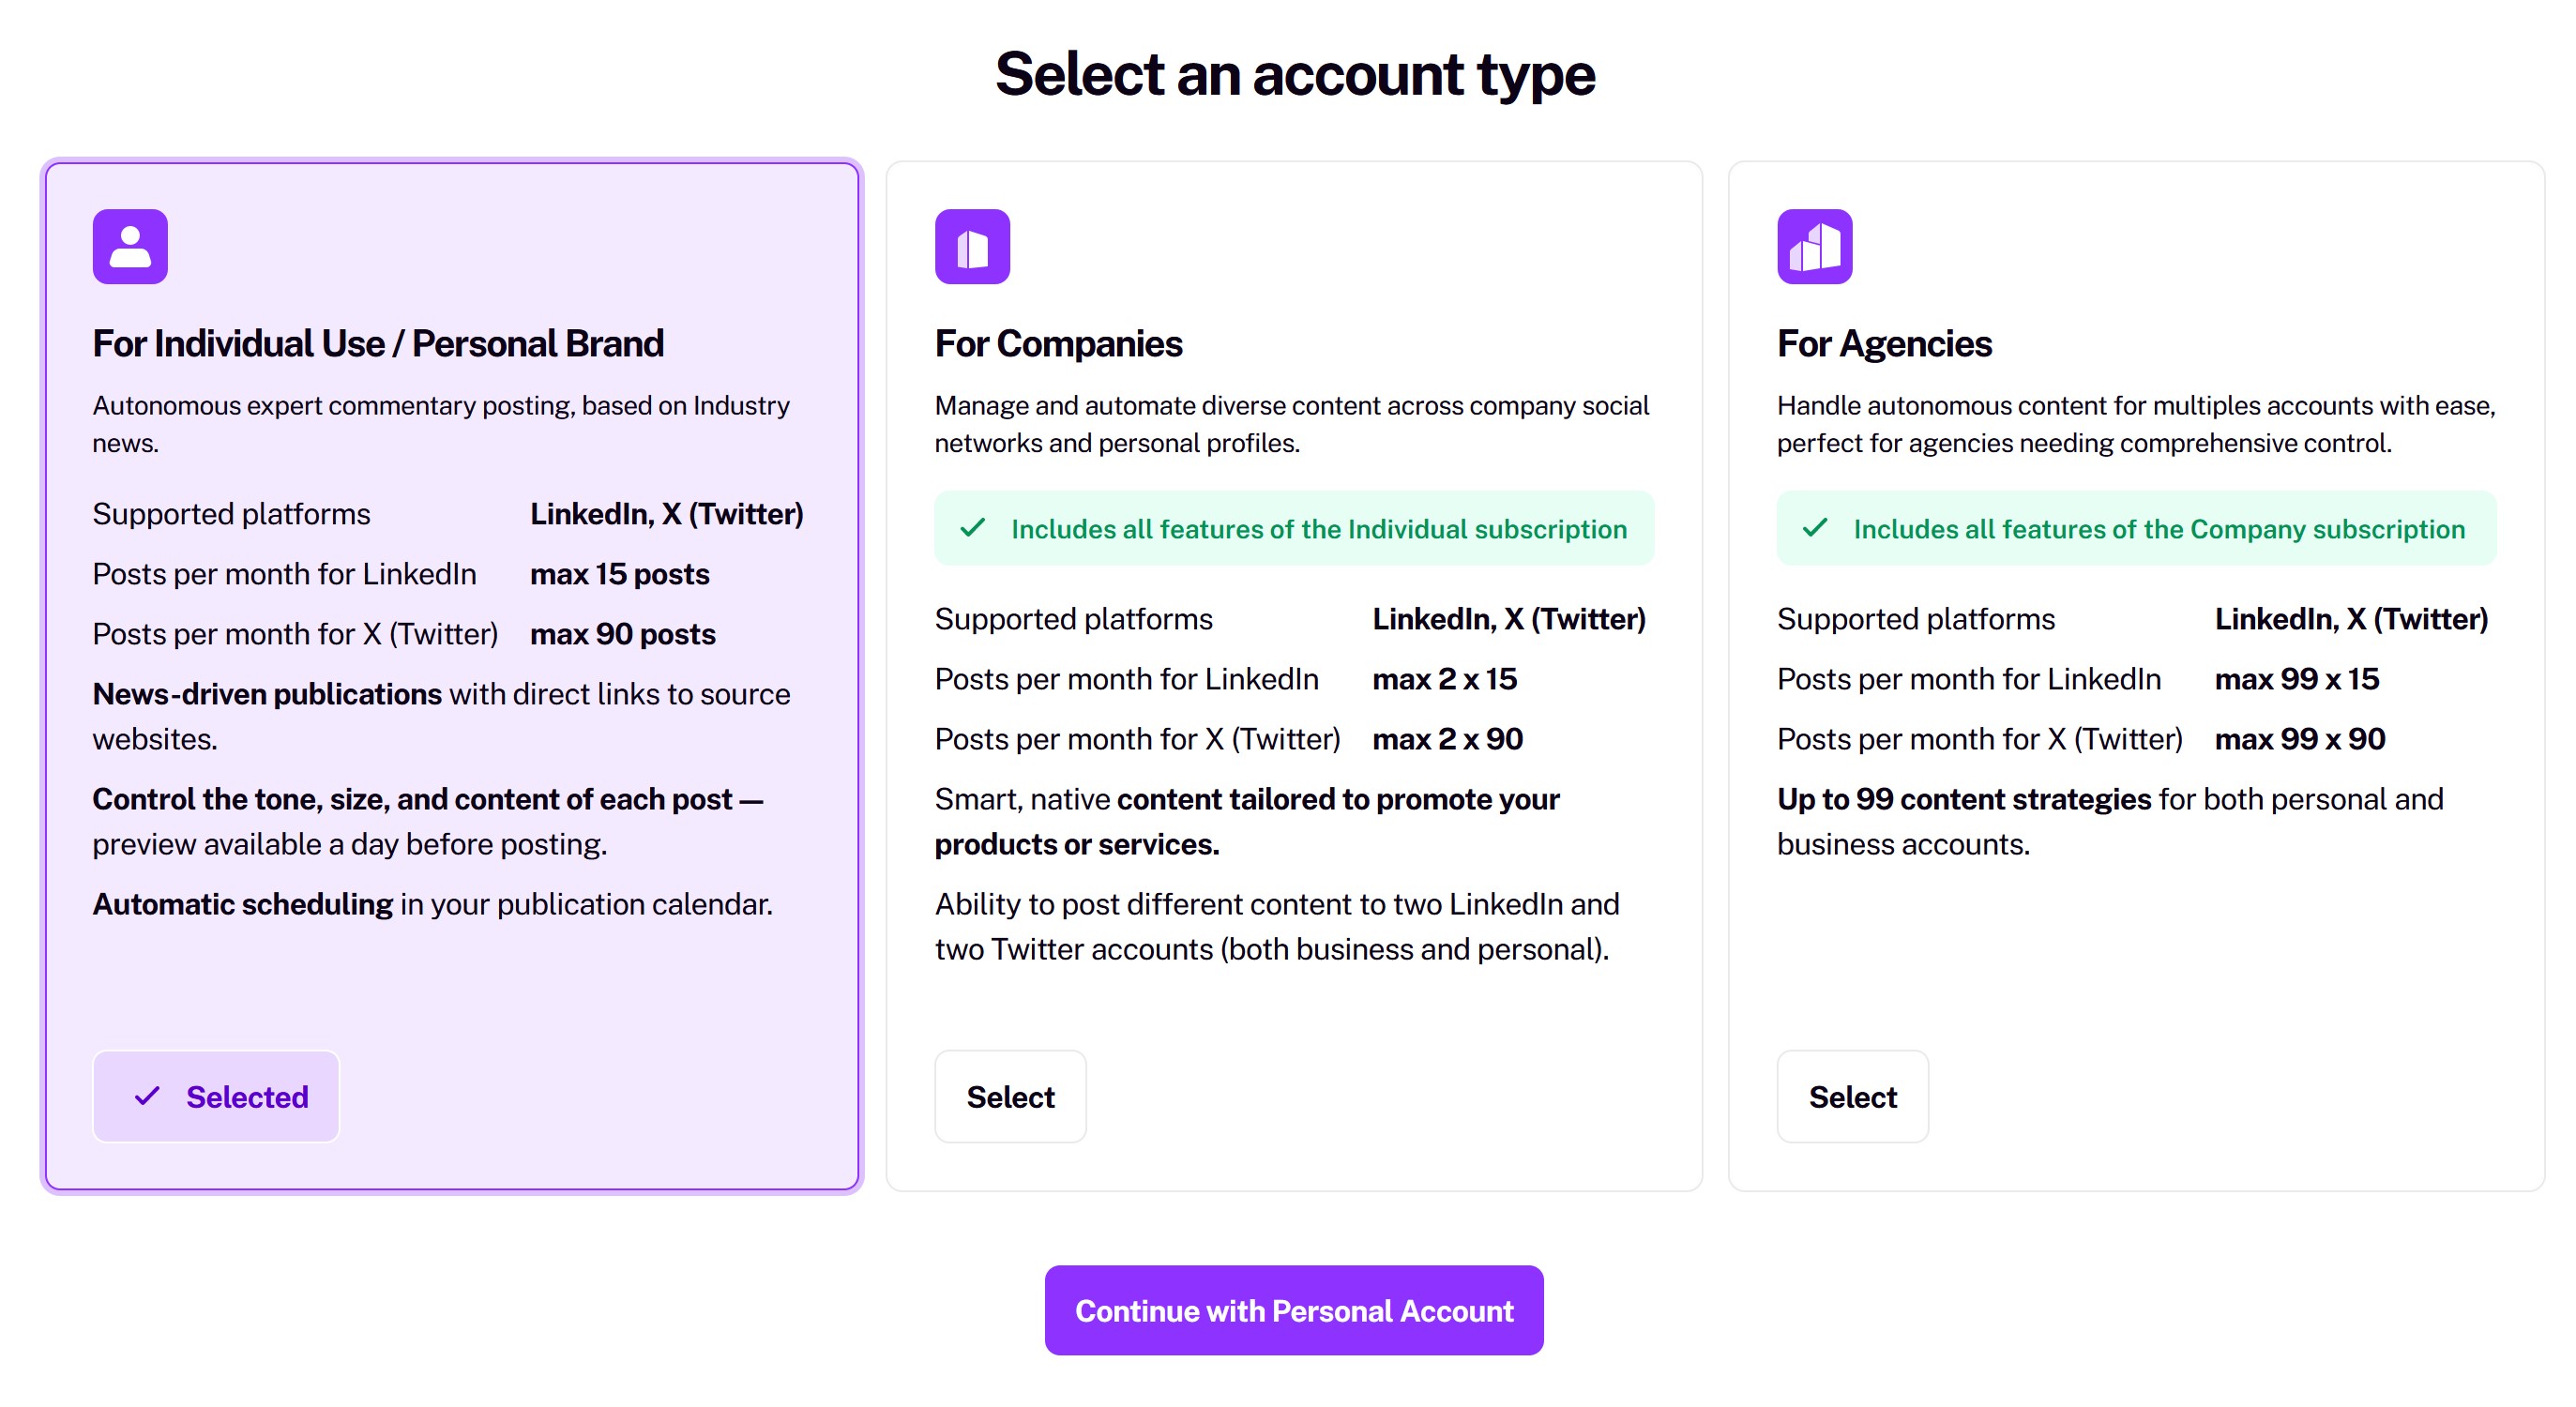
Task: Click 'Up to 99 content strategies' text
Action: click(x=1963, y=799)
